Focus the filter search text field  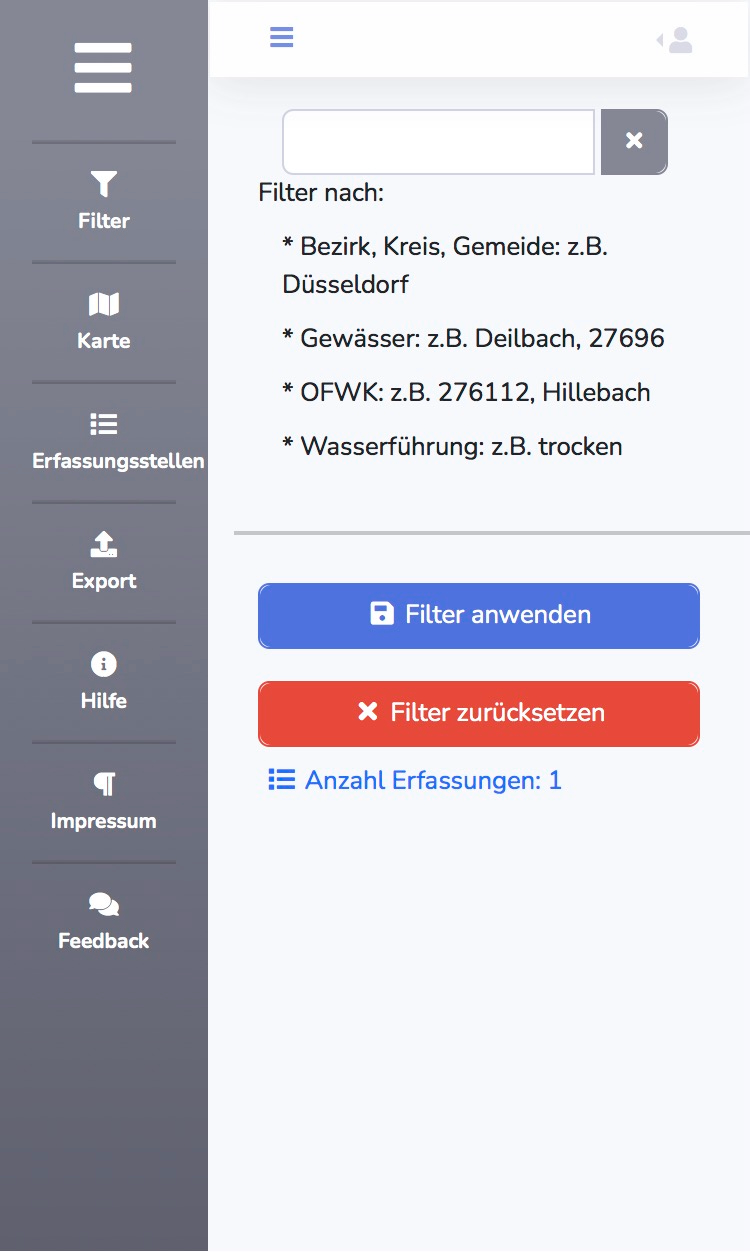click(439, 142)
